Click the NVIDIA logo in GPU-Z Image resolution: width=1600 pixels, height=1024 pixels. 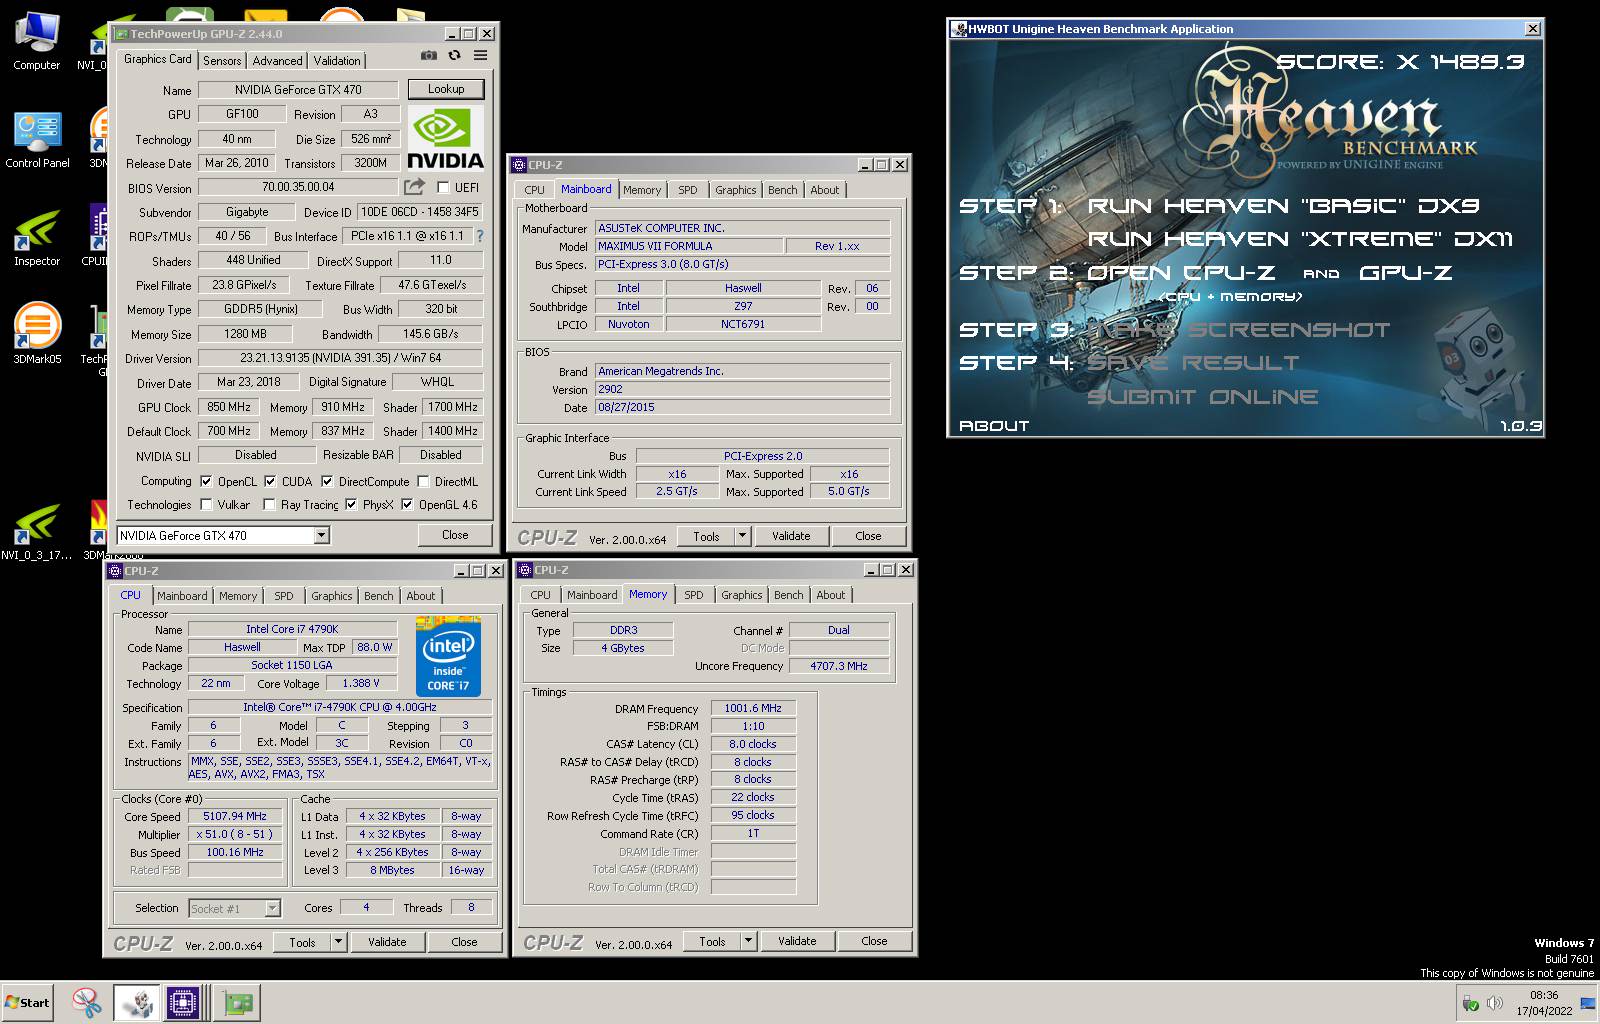(446, 139)
